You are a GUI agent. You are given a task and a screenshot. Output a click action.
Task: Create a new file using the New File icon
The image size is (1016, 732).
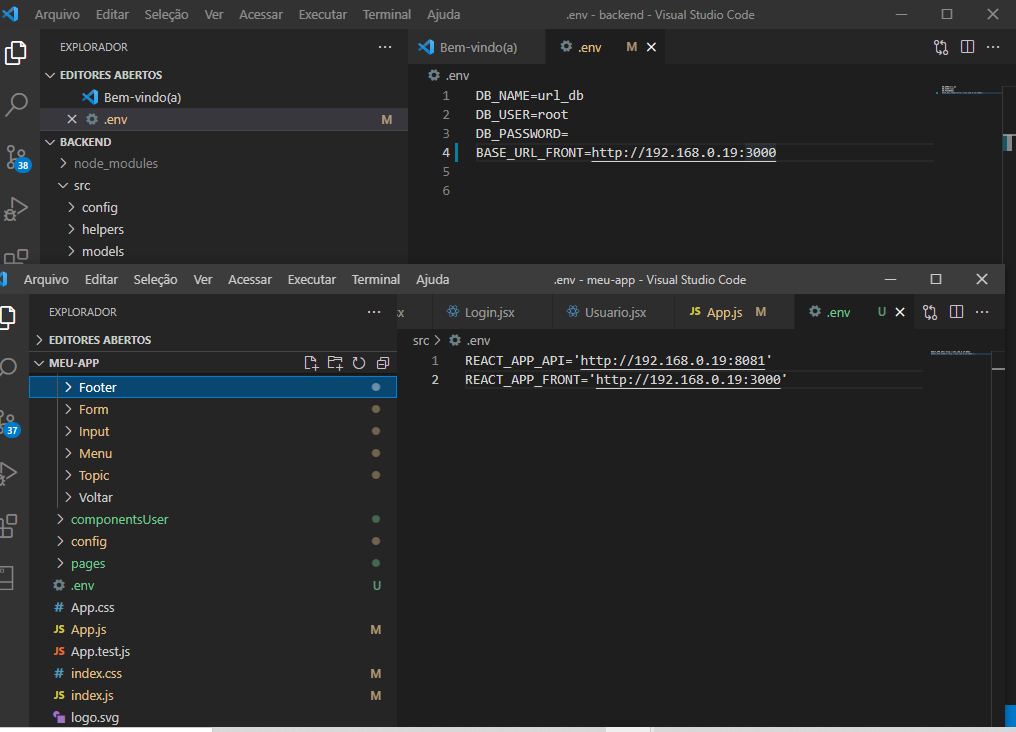[x=310, y=363]
